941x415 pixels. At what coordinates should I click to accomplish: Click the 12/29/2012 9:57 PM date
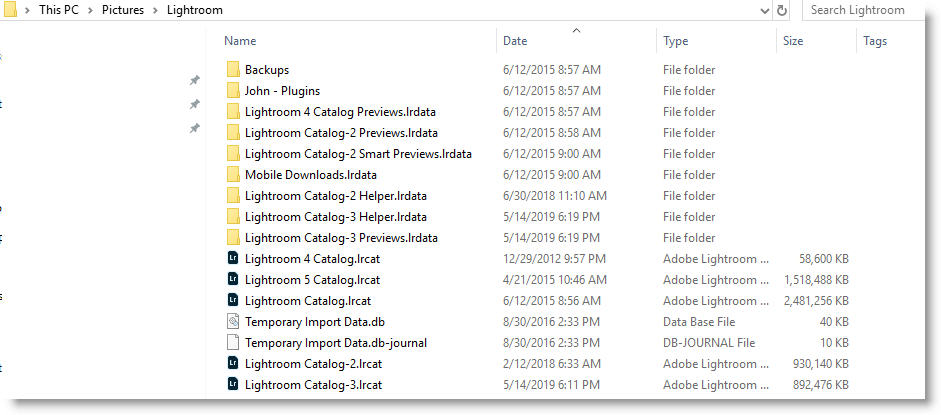tap(555, 258)
